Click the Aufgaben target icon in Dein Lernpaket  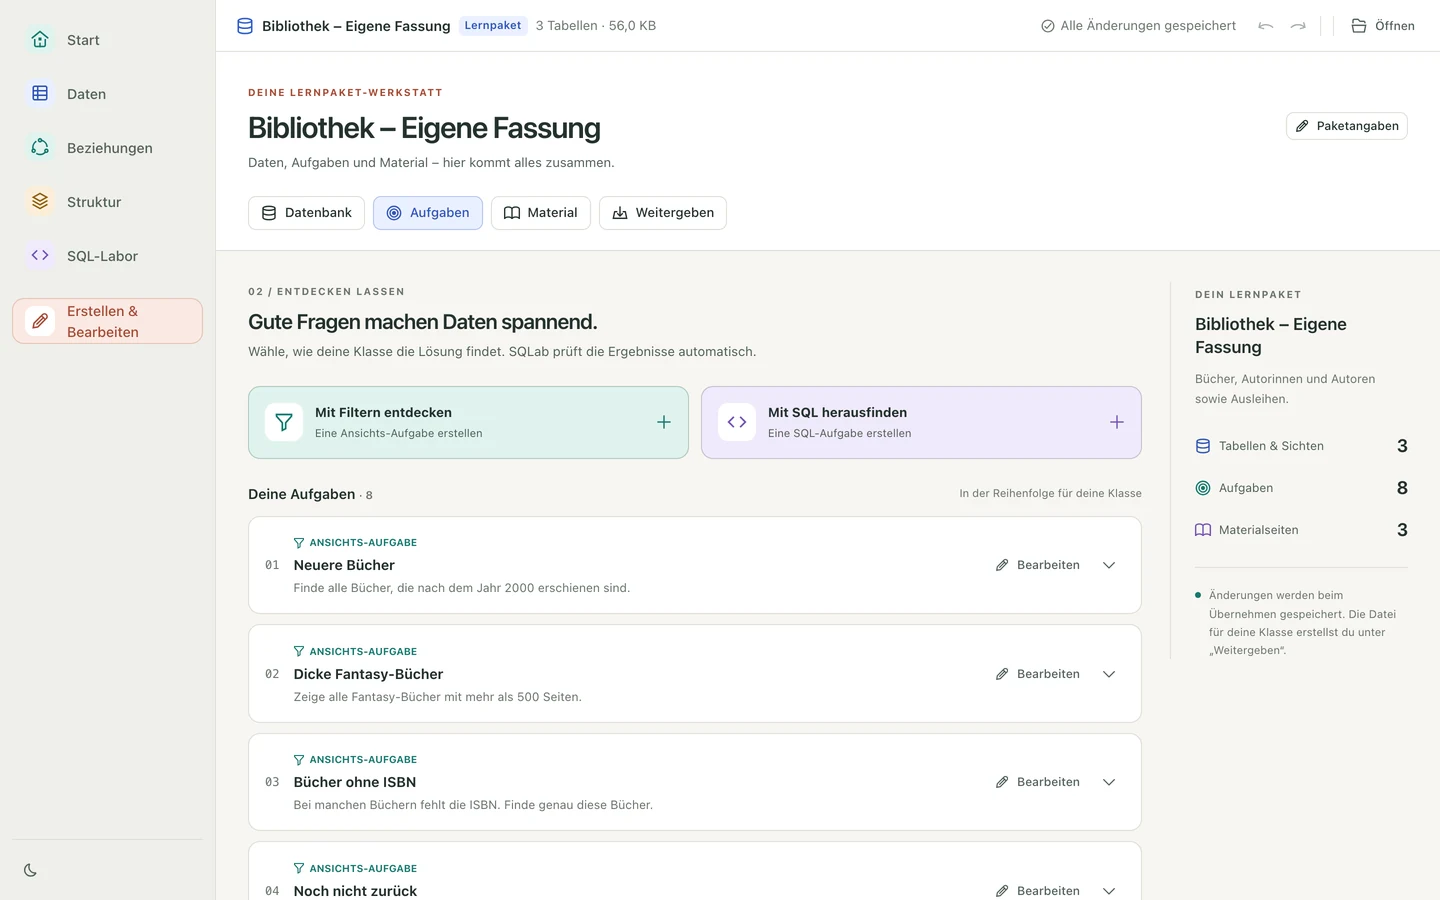pyautogui.click(x=1203, y=488)
